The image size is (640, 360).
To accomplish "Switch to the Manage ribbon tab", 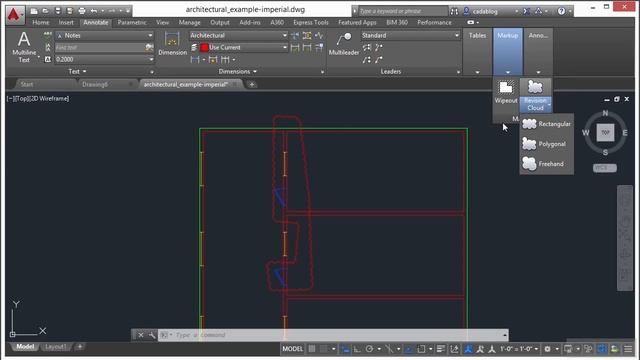I will 189,22.
